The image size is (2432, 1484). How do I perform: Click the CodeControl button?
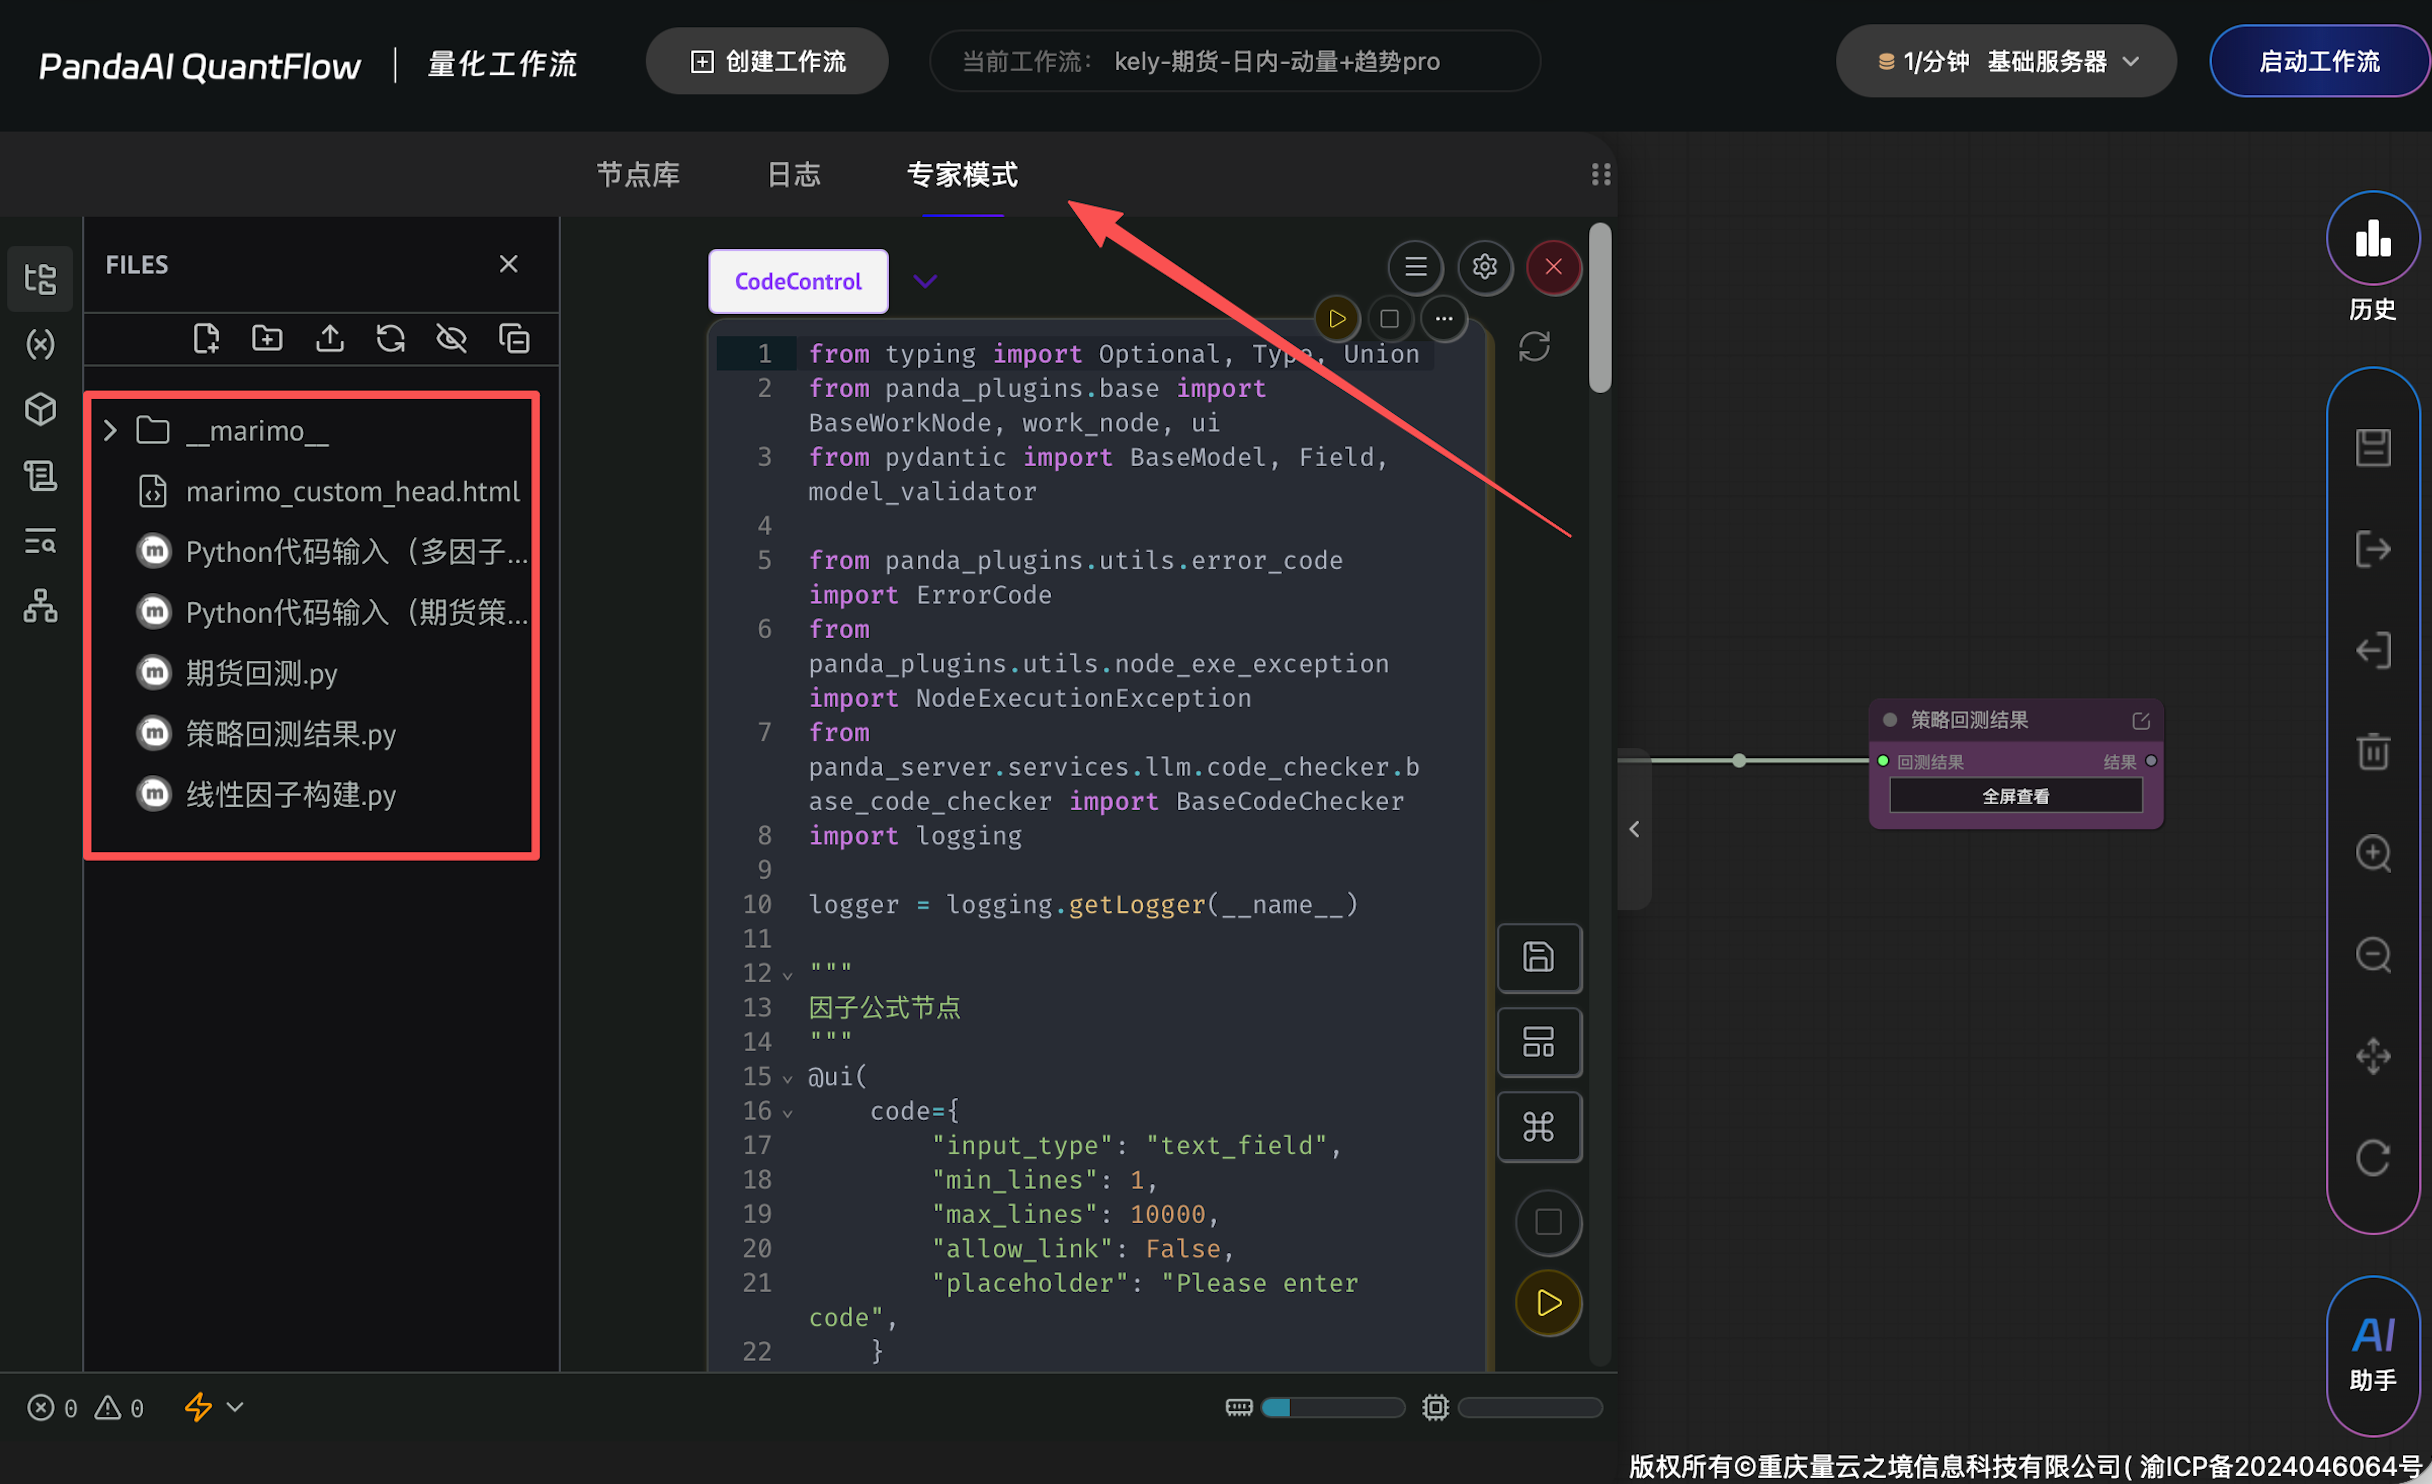(x=798, y=282)
